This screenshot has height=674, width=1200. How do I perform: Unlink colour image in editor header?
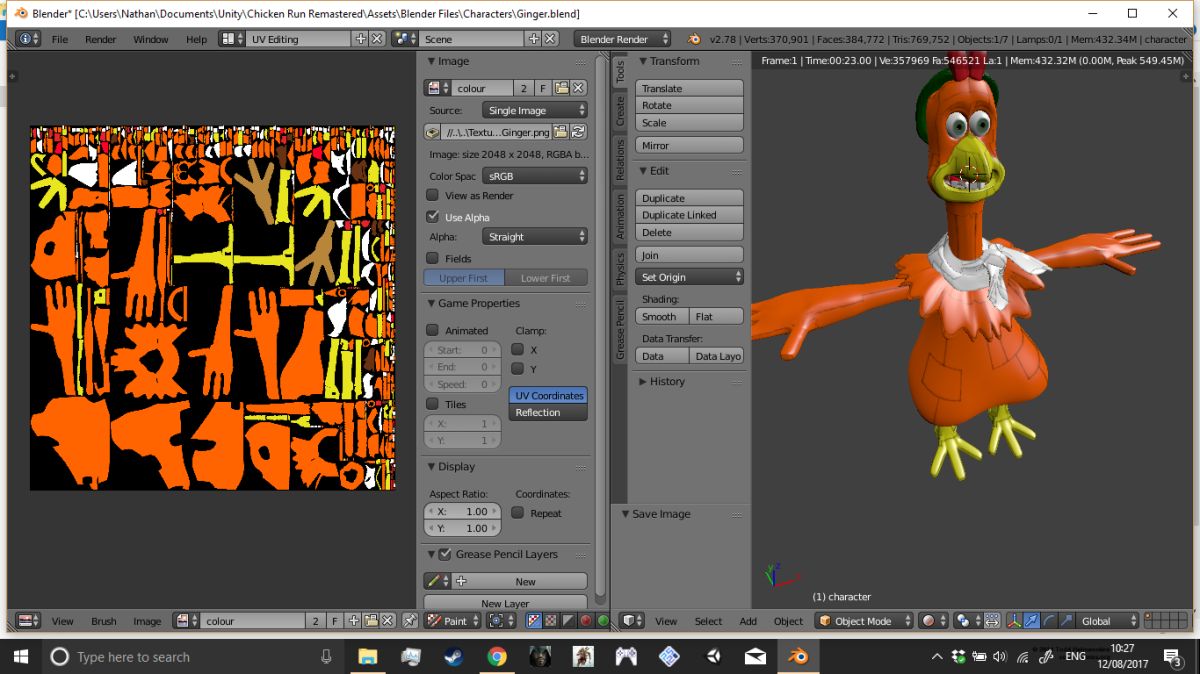click(386, 621)
